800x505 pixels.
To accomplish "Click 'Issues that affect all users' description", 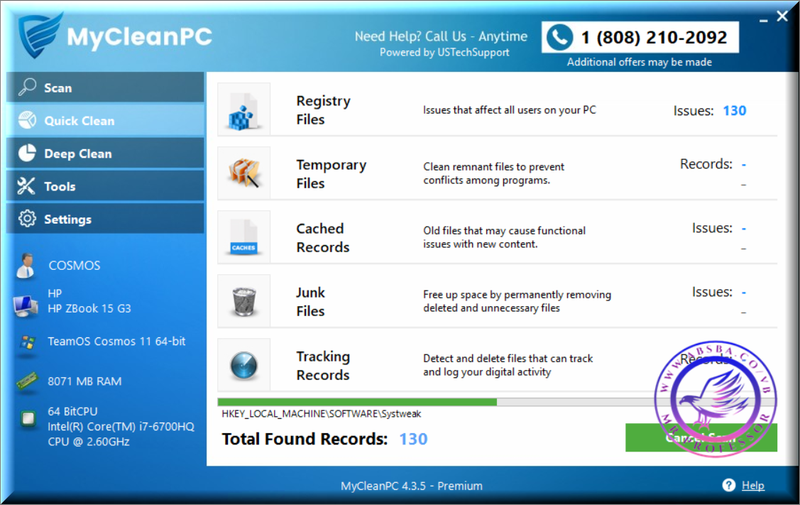I will pyautogui.click(x=509, y=110).
